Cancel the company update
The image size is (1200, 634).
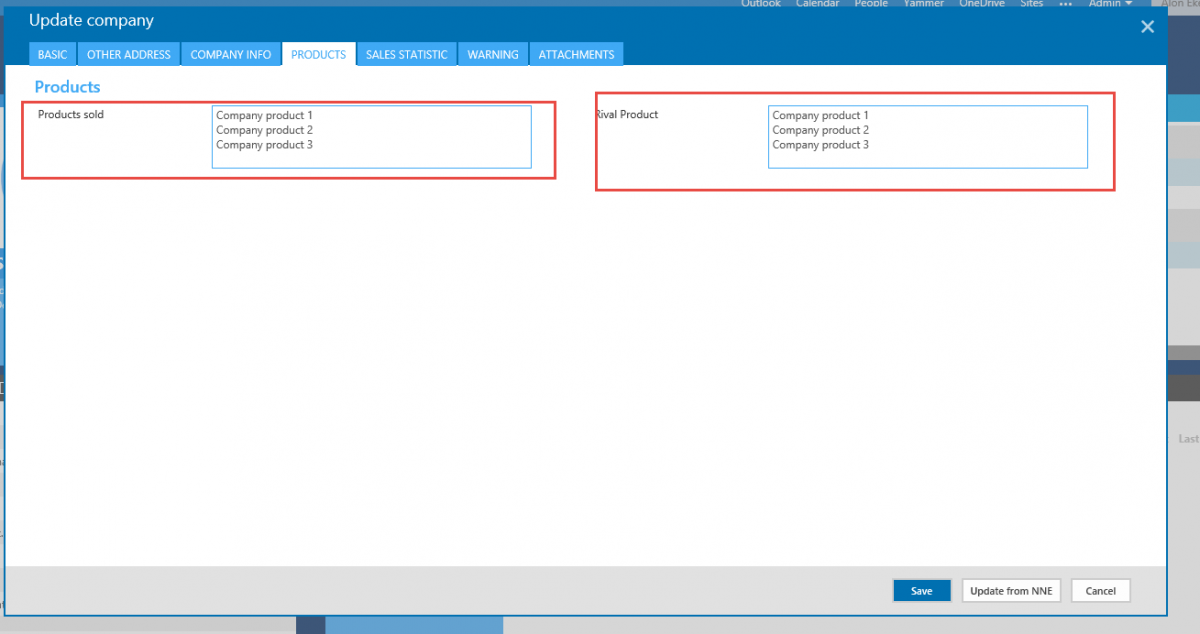1100,591
